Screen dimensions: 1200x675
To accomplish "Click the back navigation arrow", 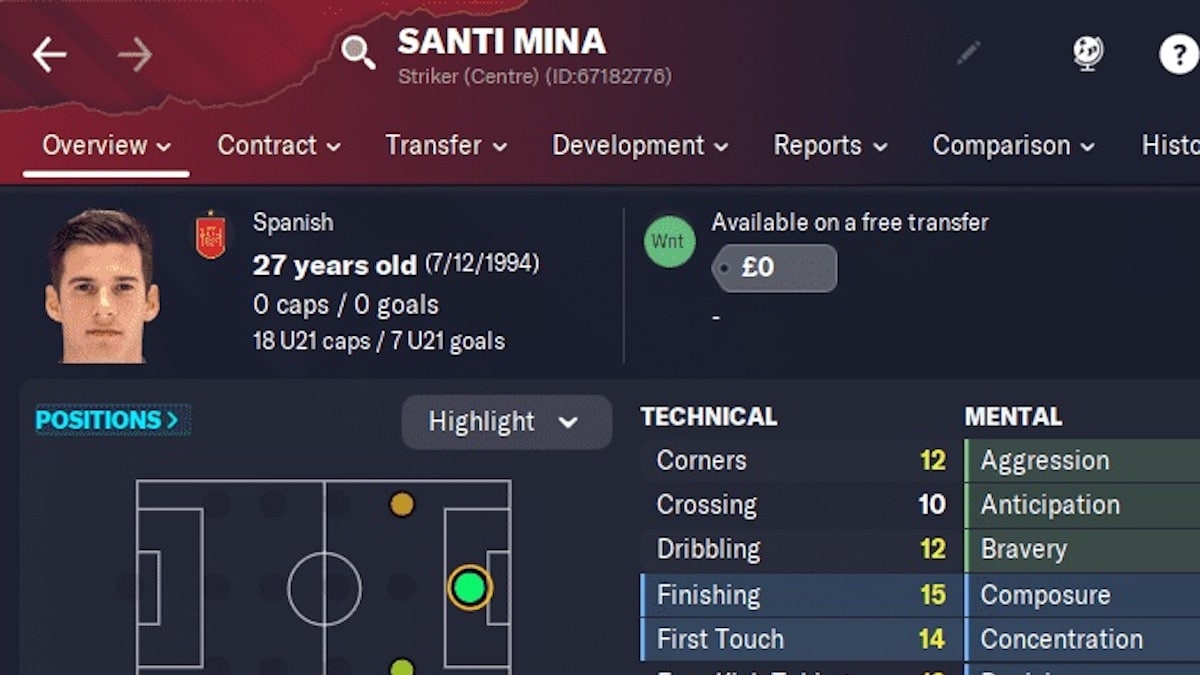I will (x=49, y=54).
